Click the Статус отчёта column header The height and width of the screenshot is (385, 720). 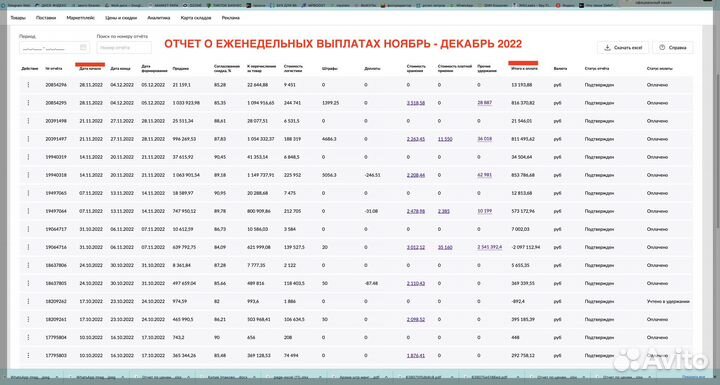(596, 68)
